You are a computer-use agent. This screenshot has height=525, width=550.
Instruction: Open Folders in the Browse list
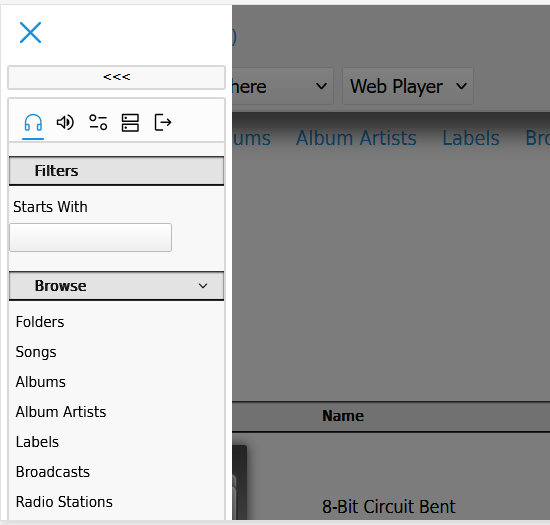click(x=40, y=322)
